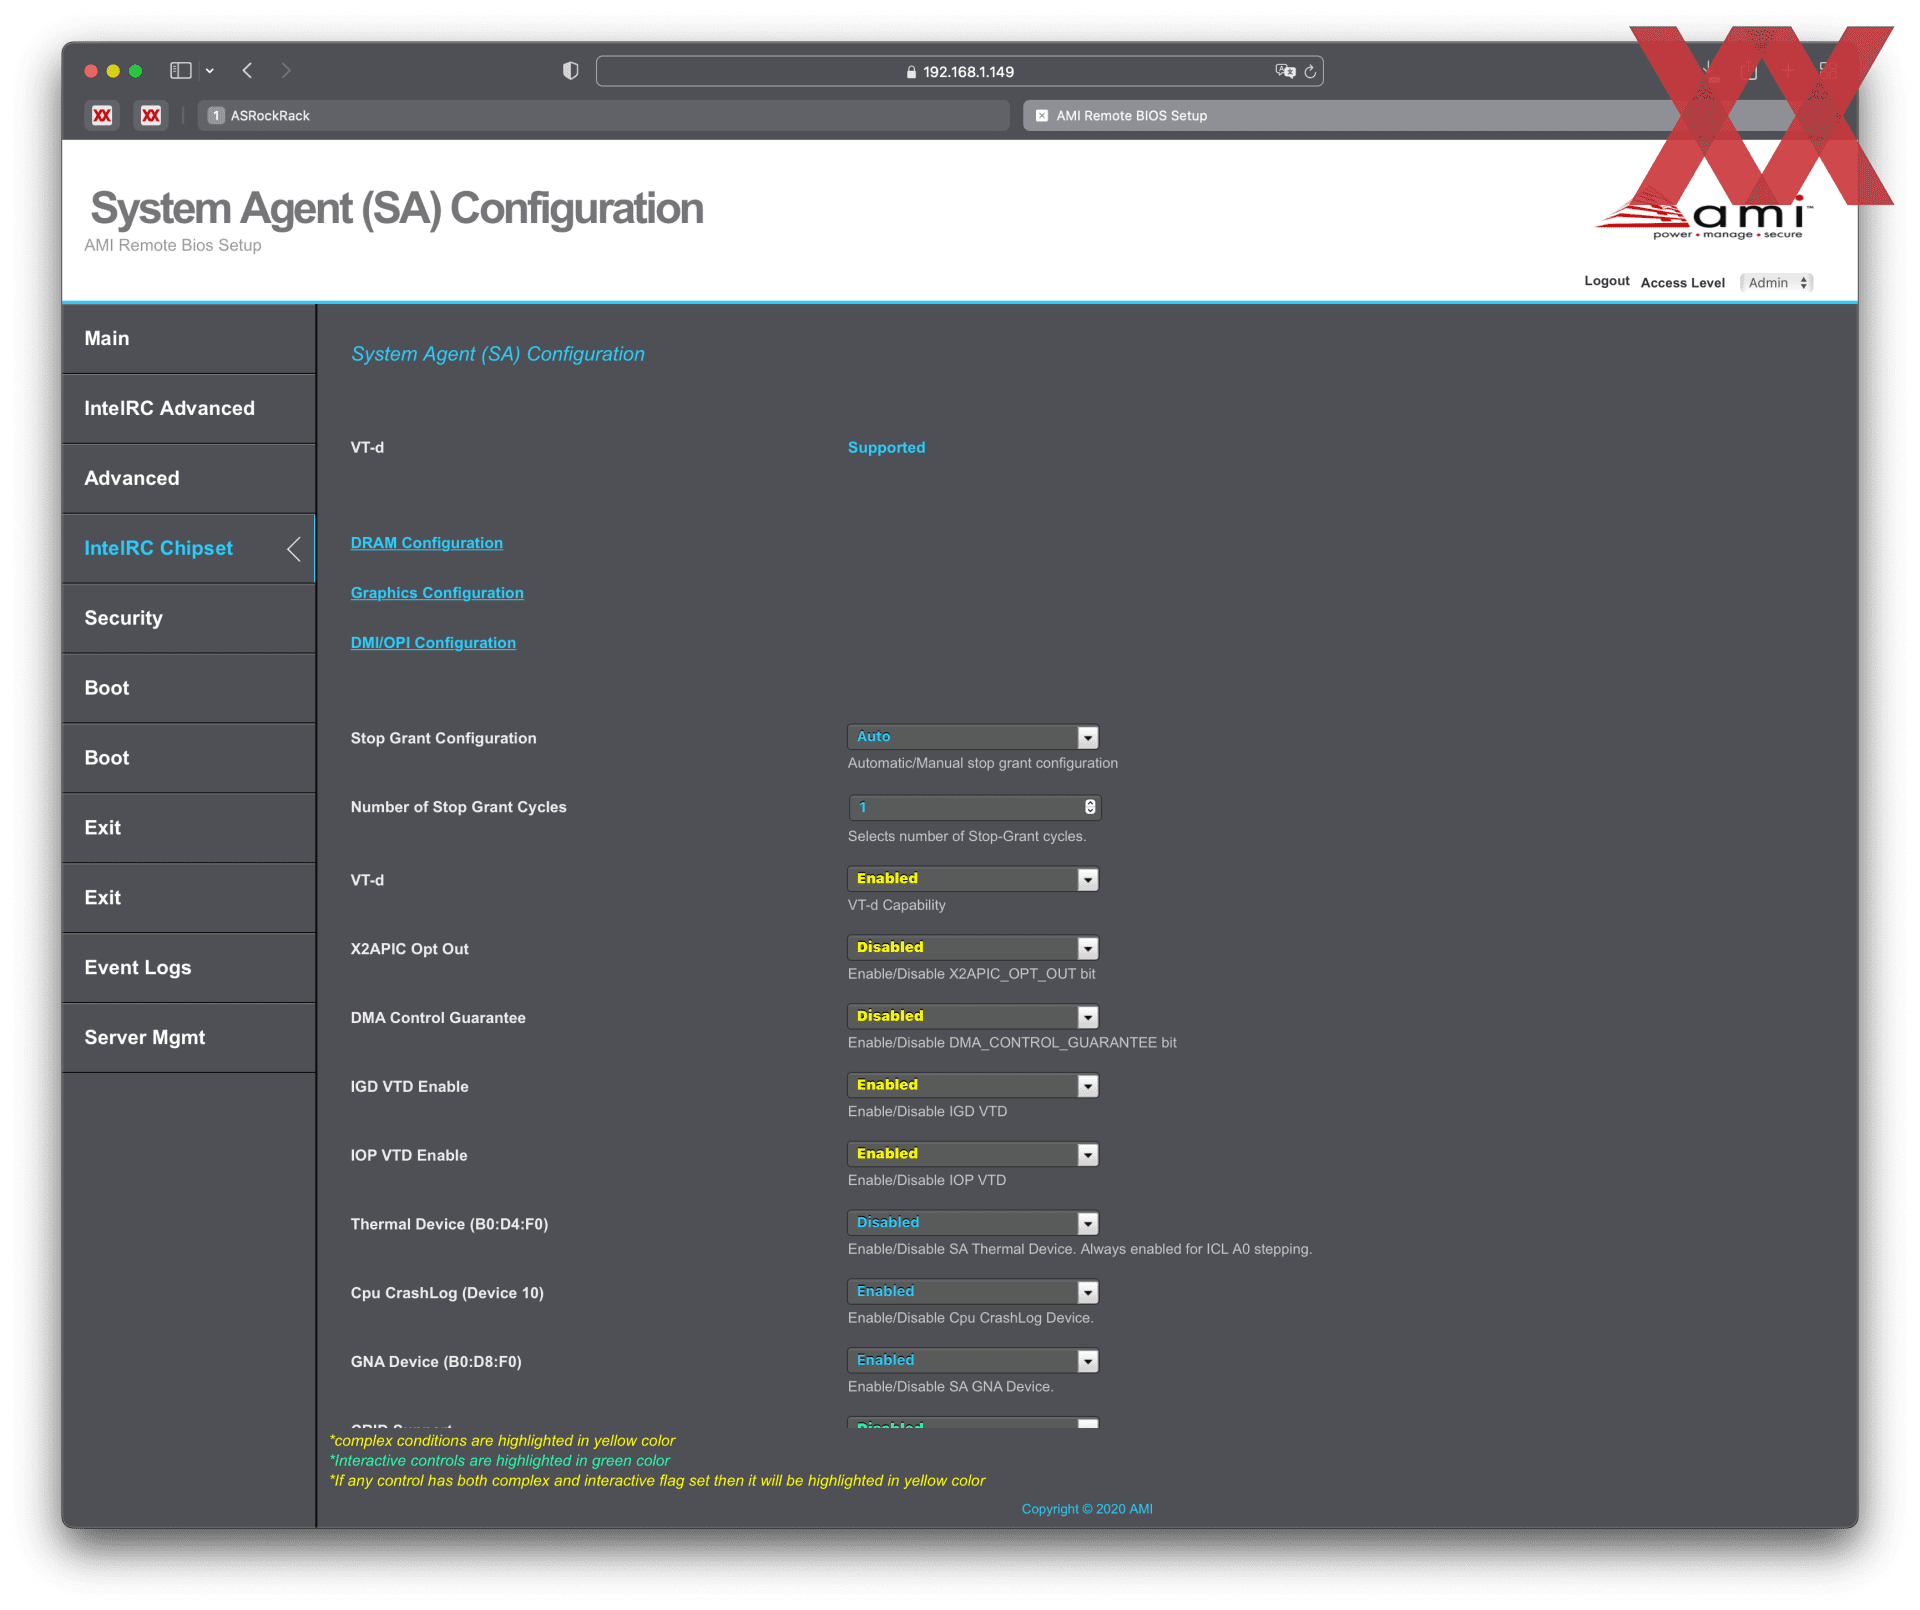Open the Graphics Configuration link
This screenshot has width=1920, height=1610.
(437, 593)
